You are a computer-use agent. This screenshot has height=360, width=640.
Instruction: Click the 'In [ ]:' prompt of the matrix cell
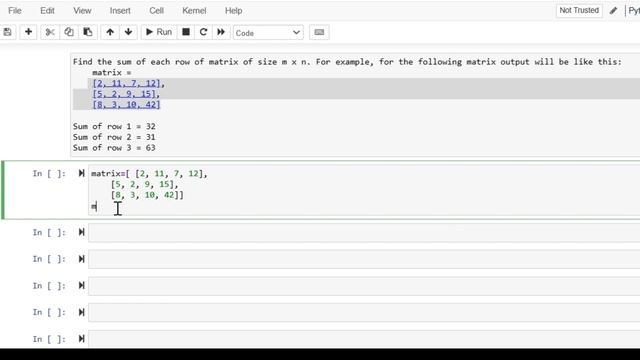pos(49,174)
